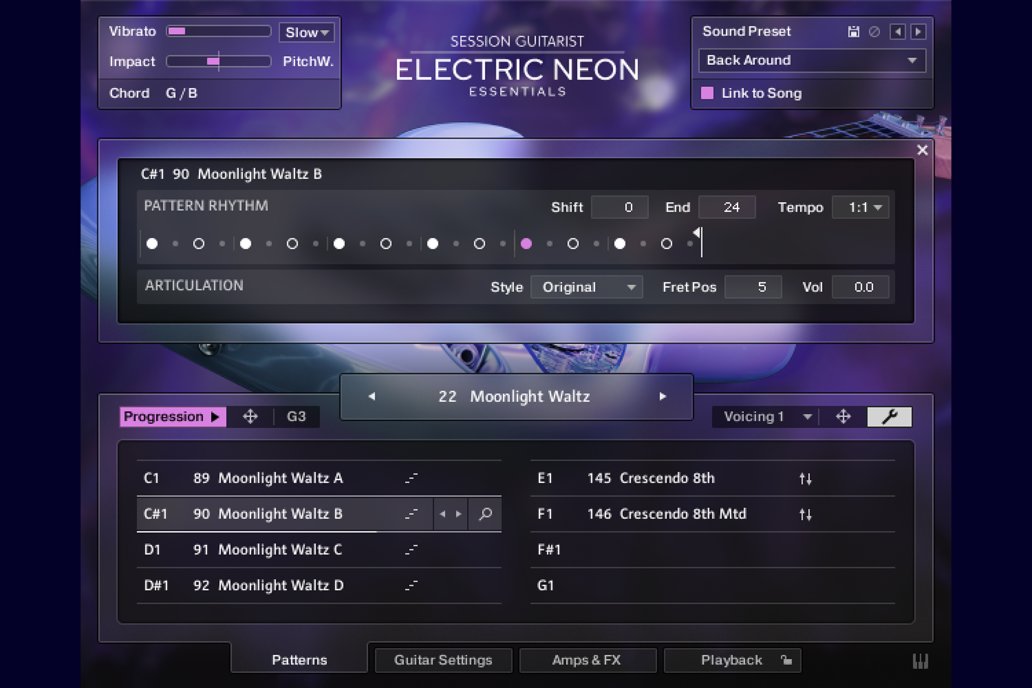This screenshot has height=688, width=1032.
Task: Click the save sound preset floppy icon
Action: 853,32
